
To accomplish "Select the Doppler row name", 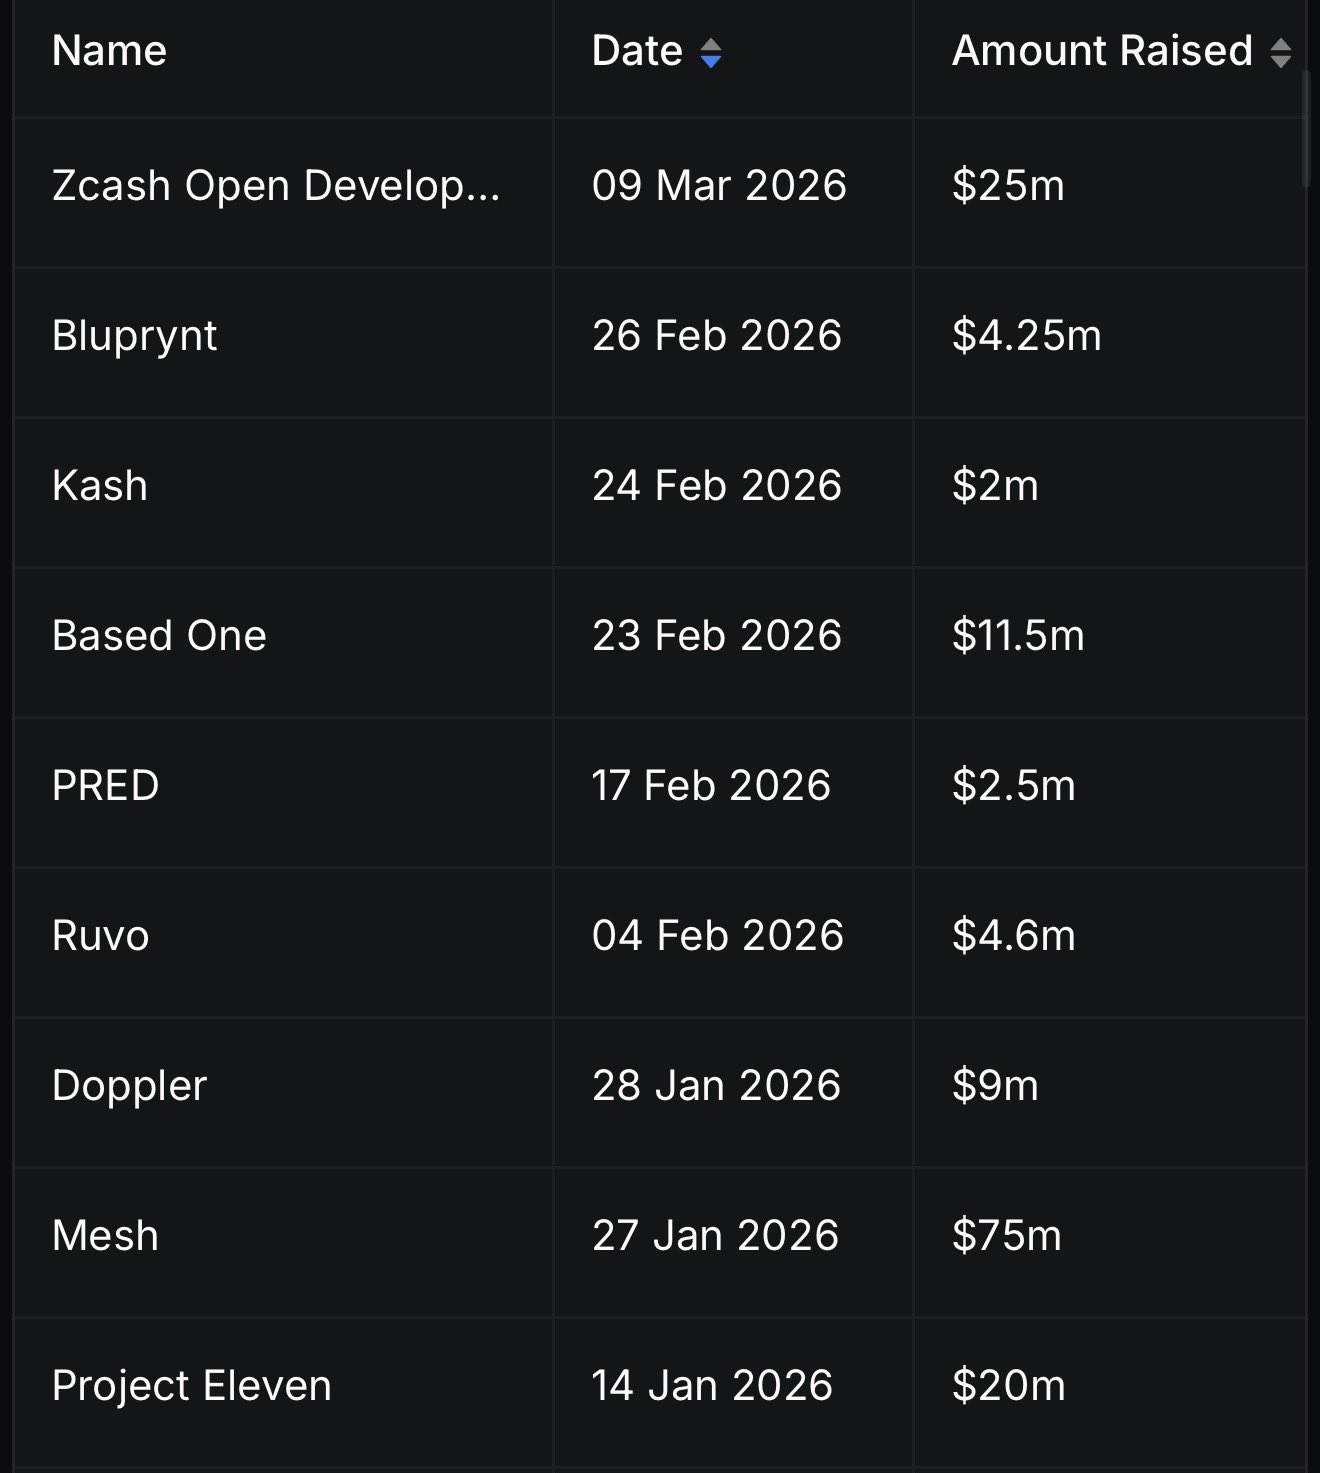I will click(x=129, y=1086).
